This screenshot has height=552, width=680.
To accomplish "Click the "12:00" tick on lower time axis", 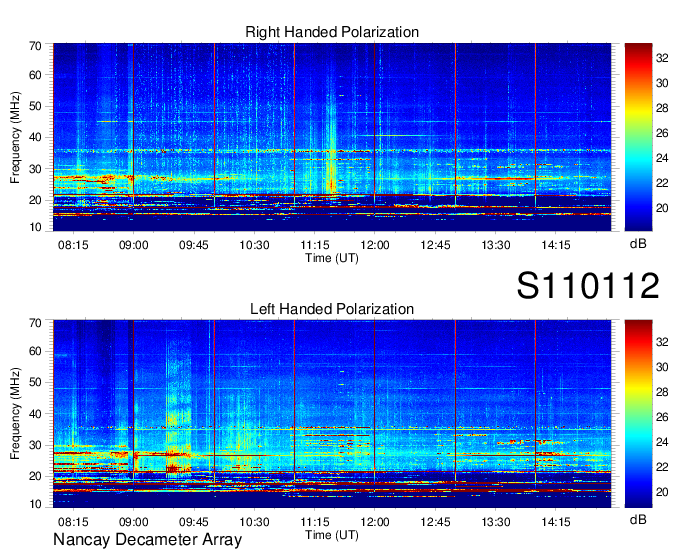I will tap(375, 522).
